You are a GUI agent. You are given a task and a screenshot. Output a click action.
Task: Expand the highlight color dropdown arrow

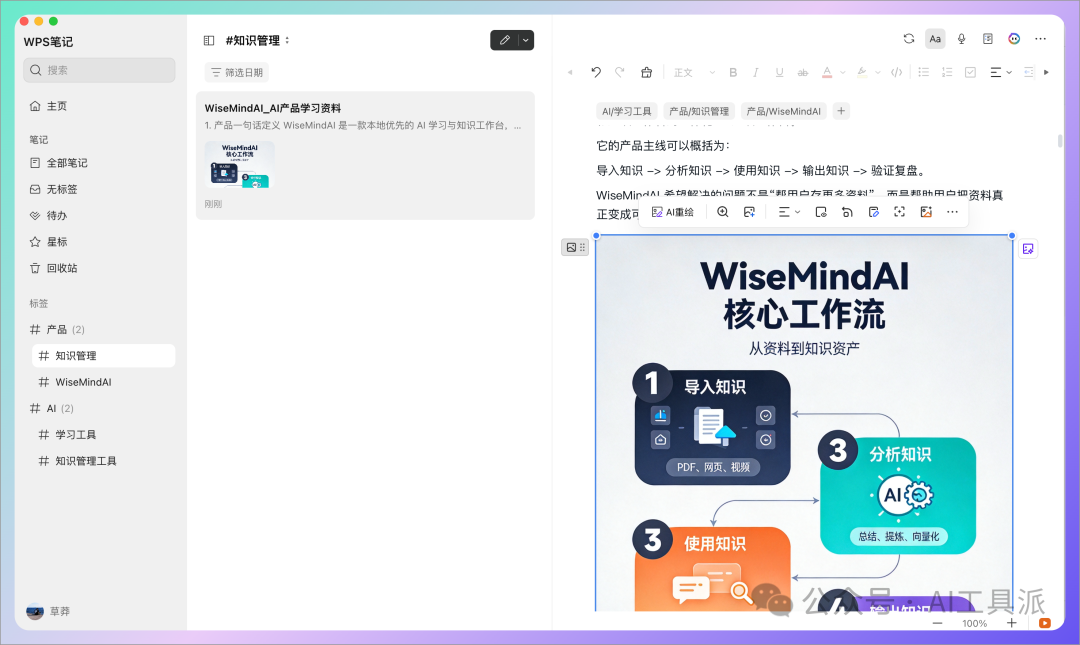(x=878, y=72)
